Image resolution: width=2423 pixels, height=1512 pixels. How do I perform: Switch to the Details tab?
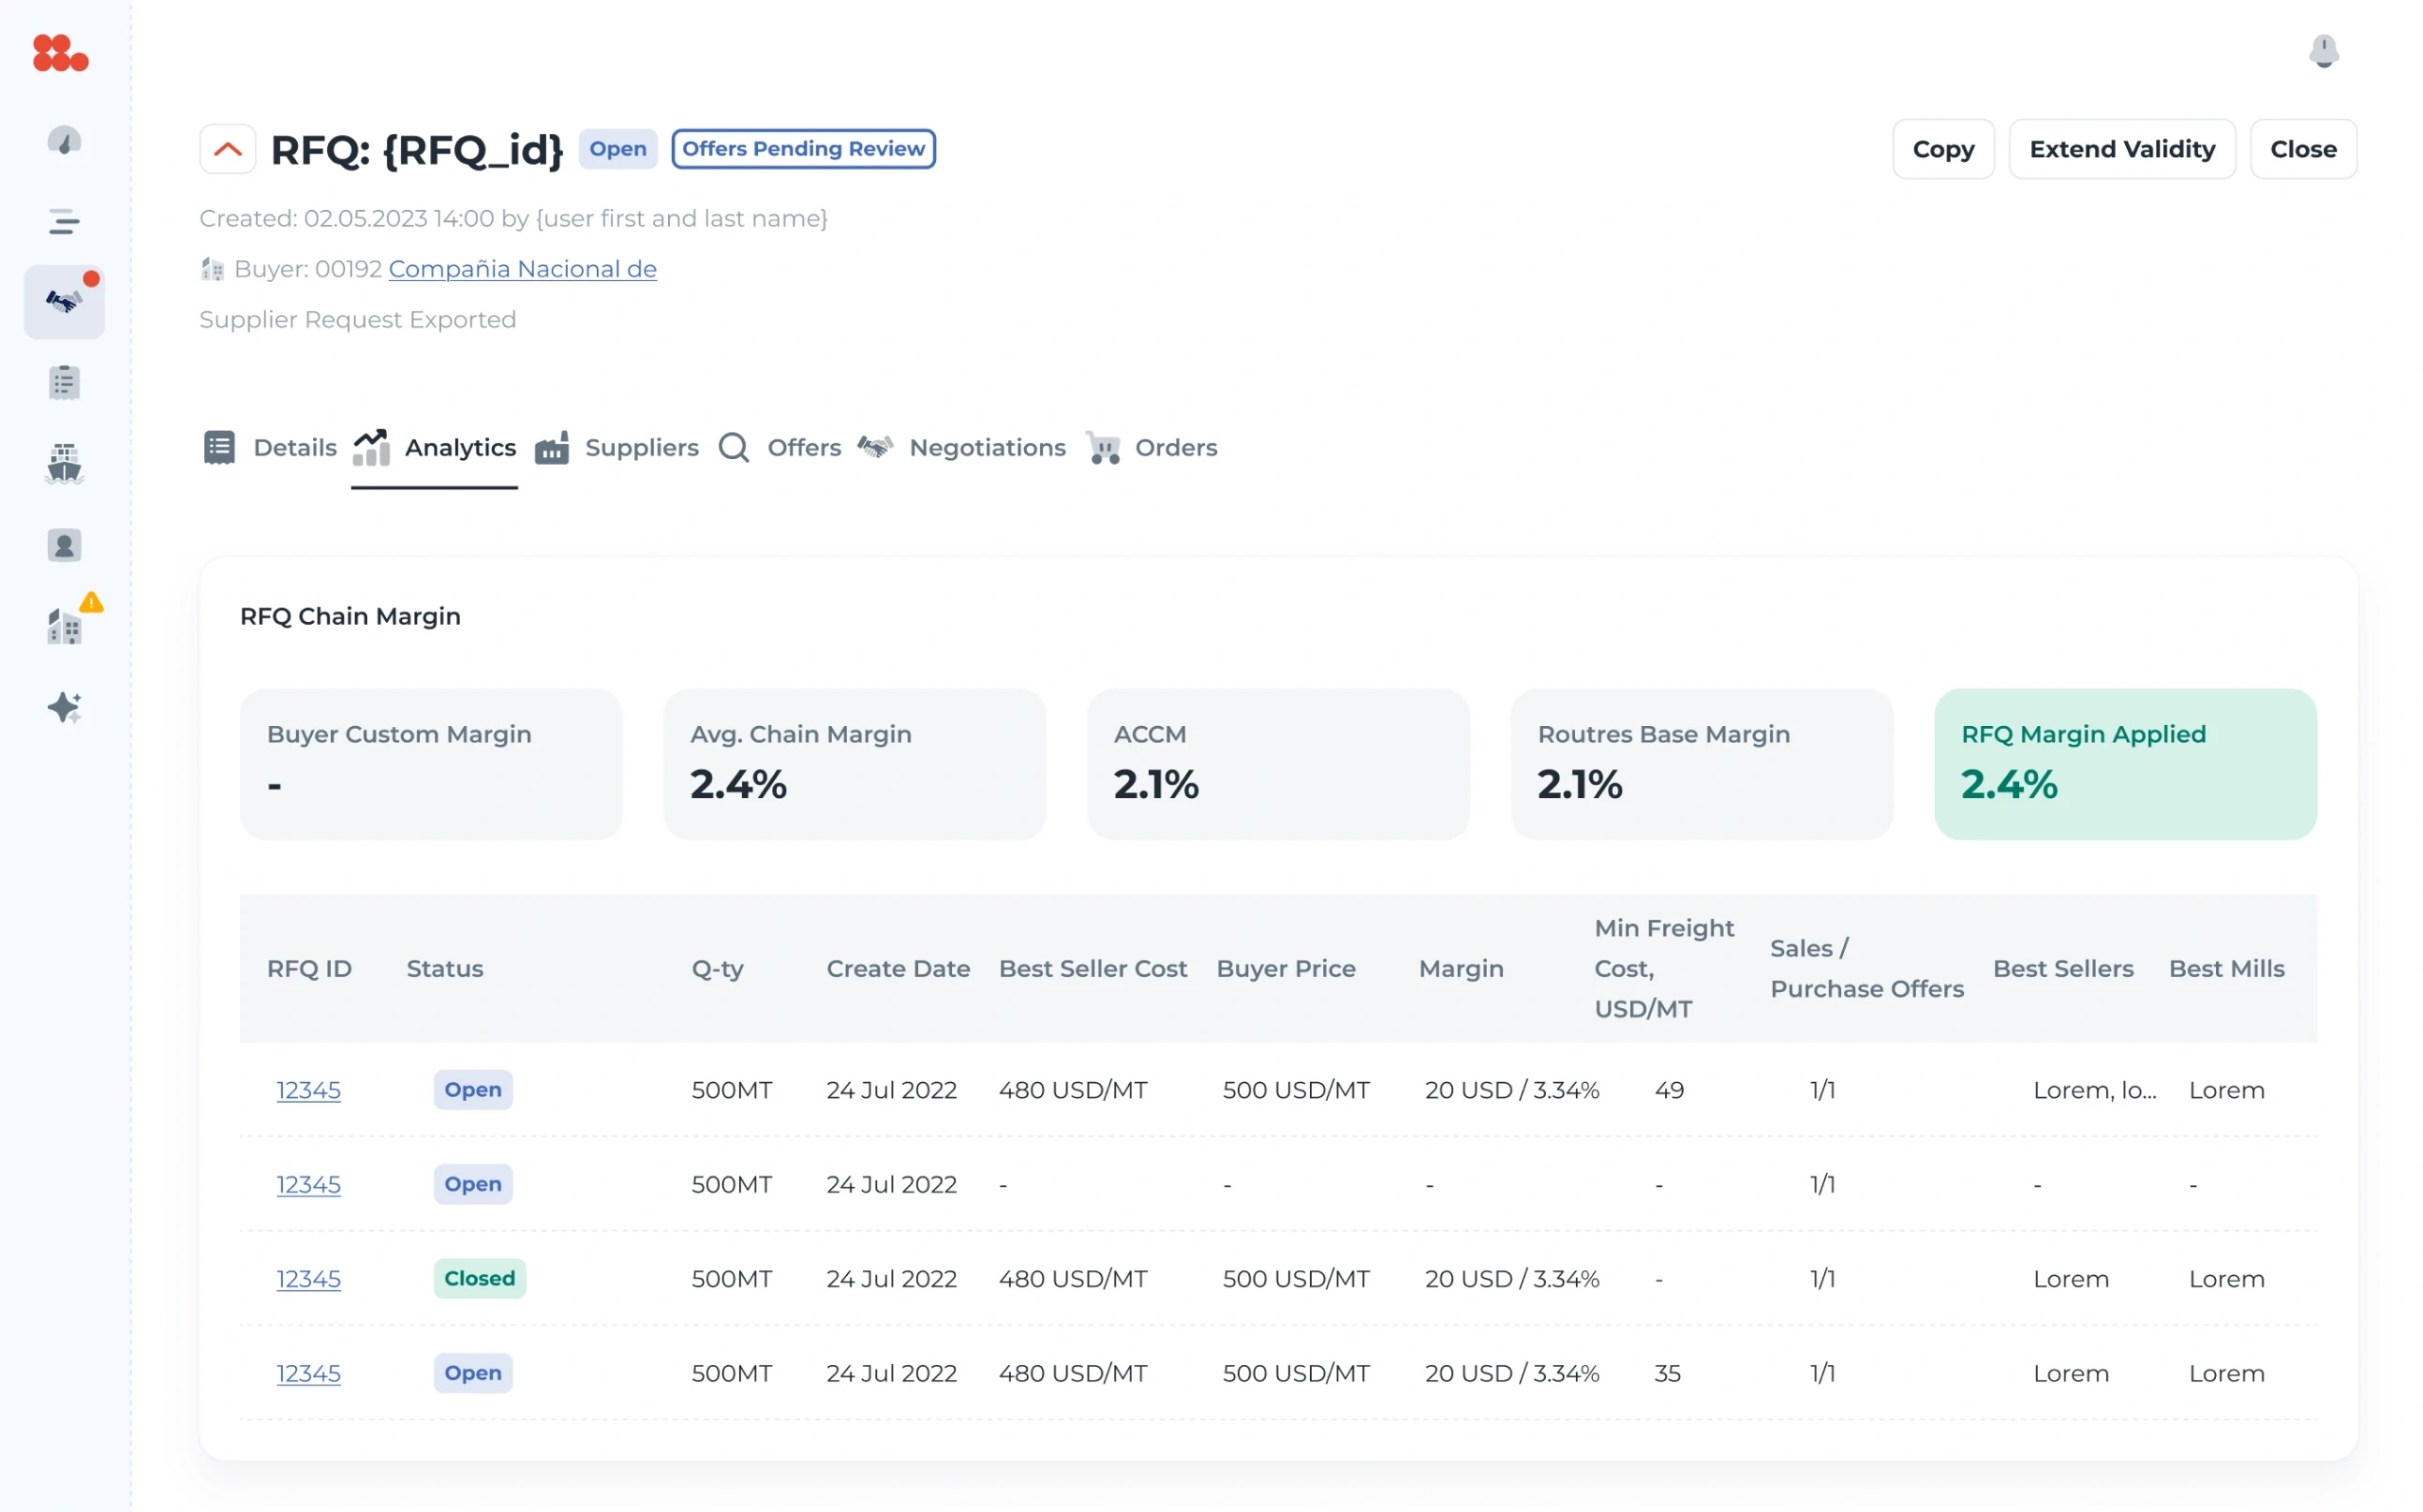tap(270, 447)
